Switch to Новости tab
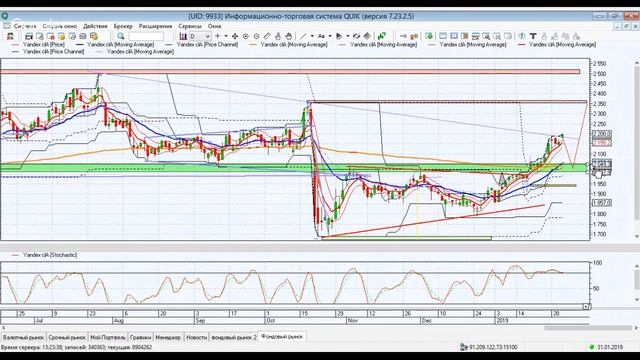 tap(196, 337)
